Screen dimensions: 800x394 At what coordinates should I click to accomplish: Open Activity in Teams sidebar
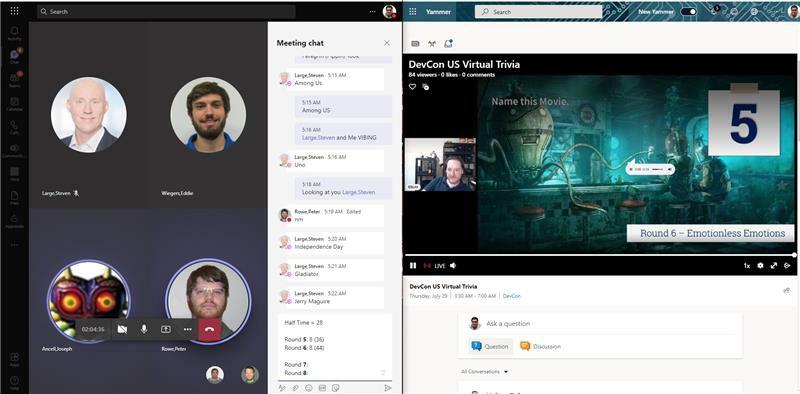(14, 34)
